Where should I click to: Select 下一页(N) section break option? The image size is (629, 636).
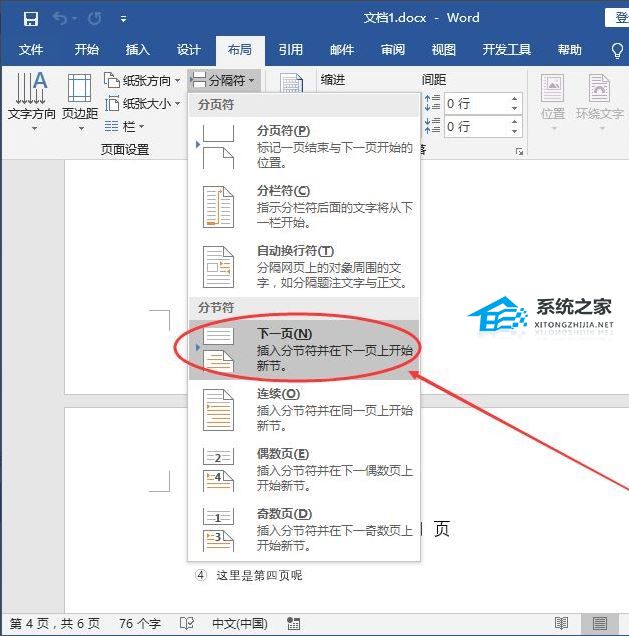304,350
